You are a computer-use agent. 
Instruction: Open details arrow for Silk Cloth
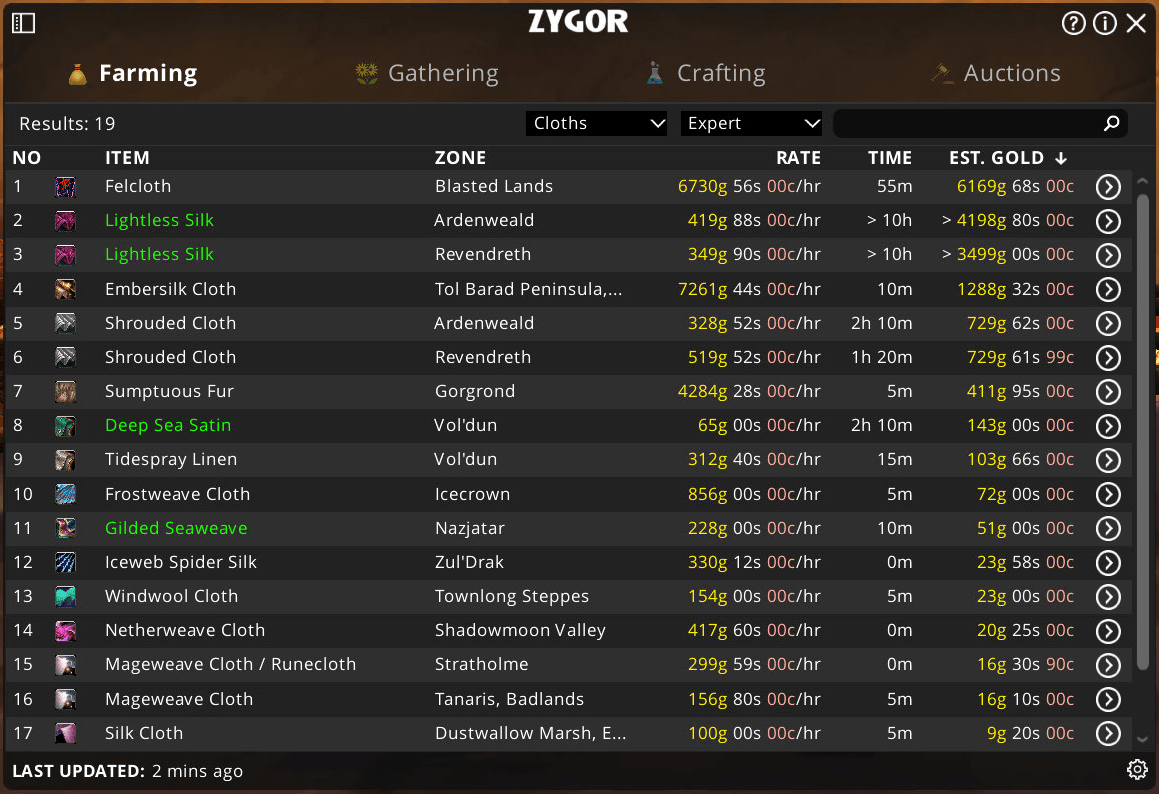point(1108,733)
